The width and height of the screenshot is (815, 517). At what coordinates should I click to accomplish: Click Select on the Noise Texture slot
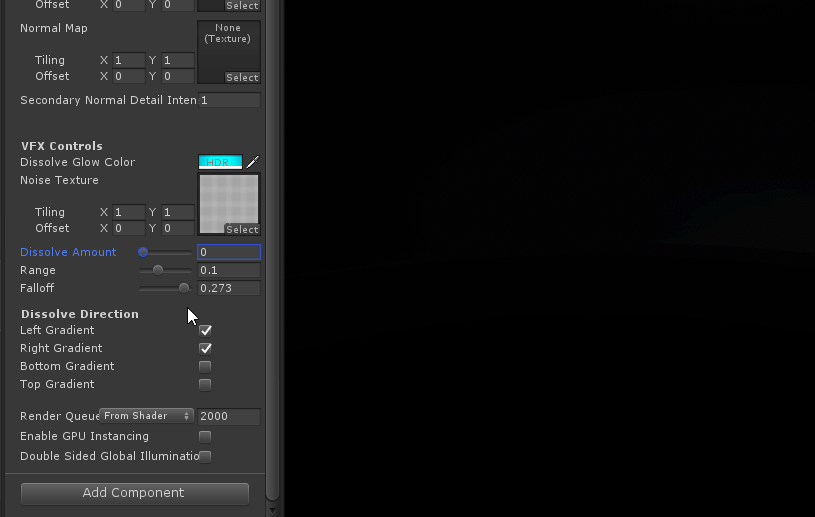click(x=242, y=229)
